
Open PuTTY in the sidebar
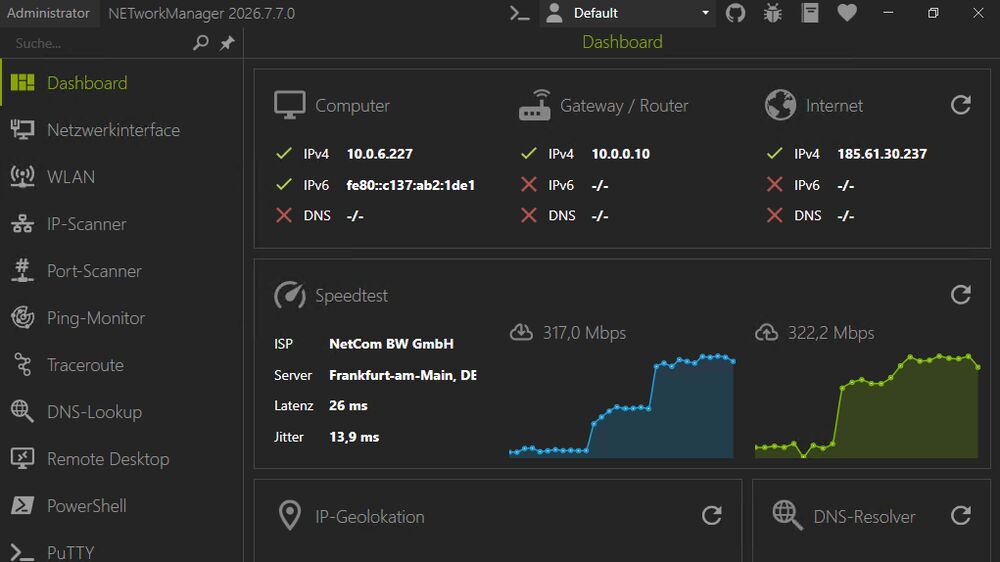[121, 550]
